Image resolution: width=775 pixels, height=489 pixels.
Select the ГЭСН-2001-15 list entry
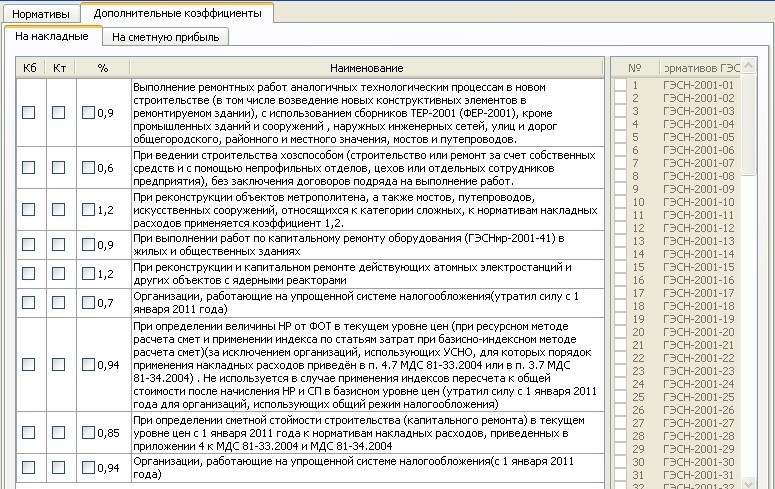click(x=698, y=267)
